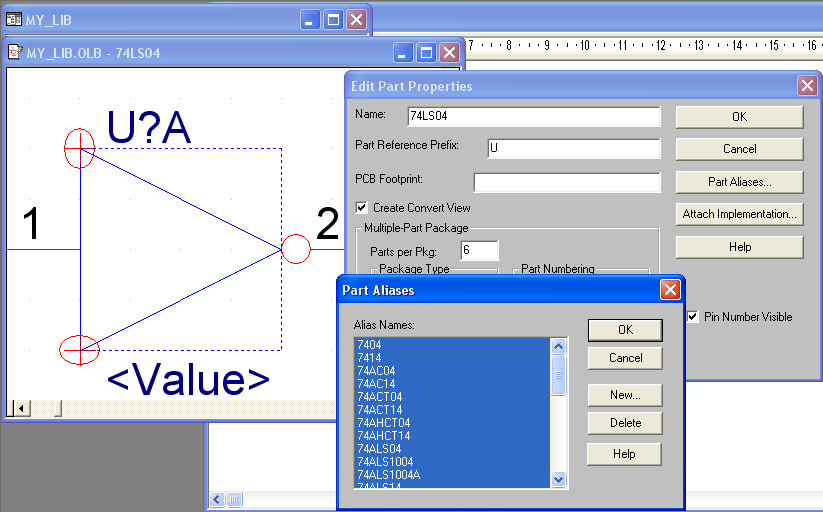Open the Part Aliases... button
Image resolution: width=823 pixels, height=512 pixels.
[x=739, y=182]
